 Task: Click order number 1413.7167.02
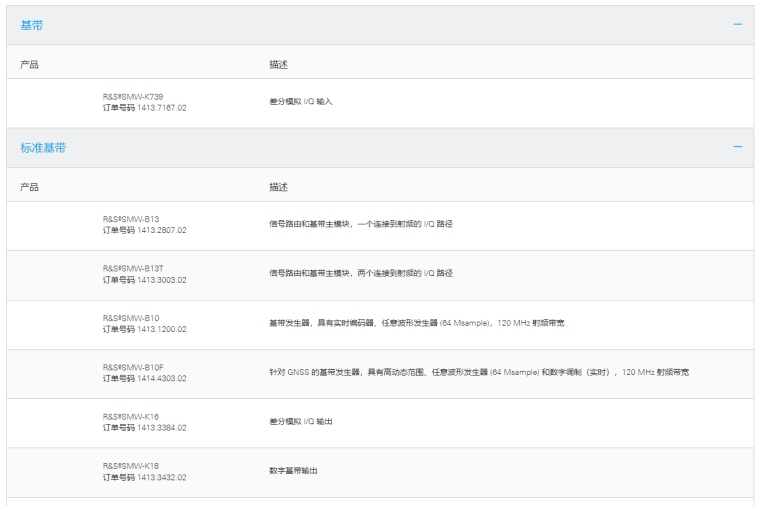[144, 108]
